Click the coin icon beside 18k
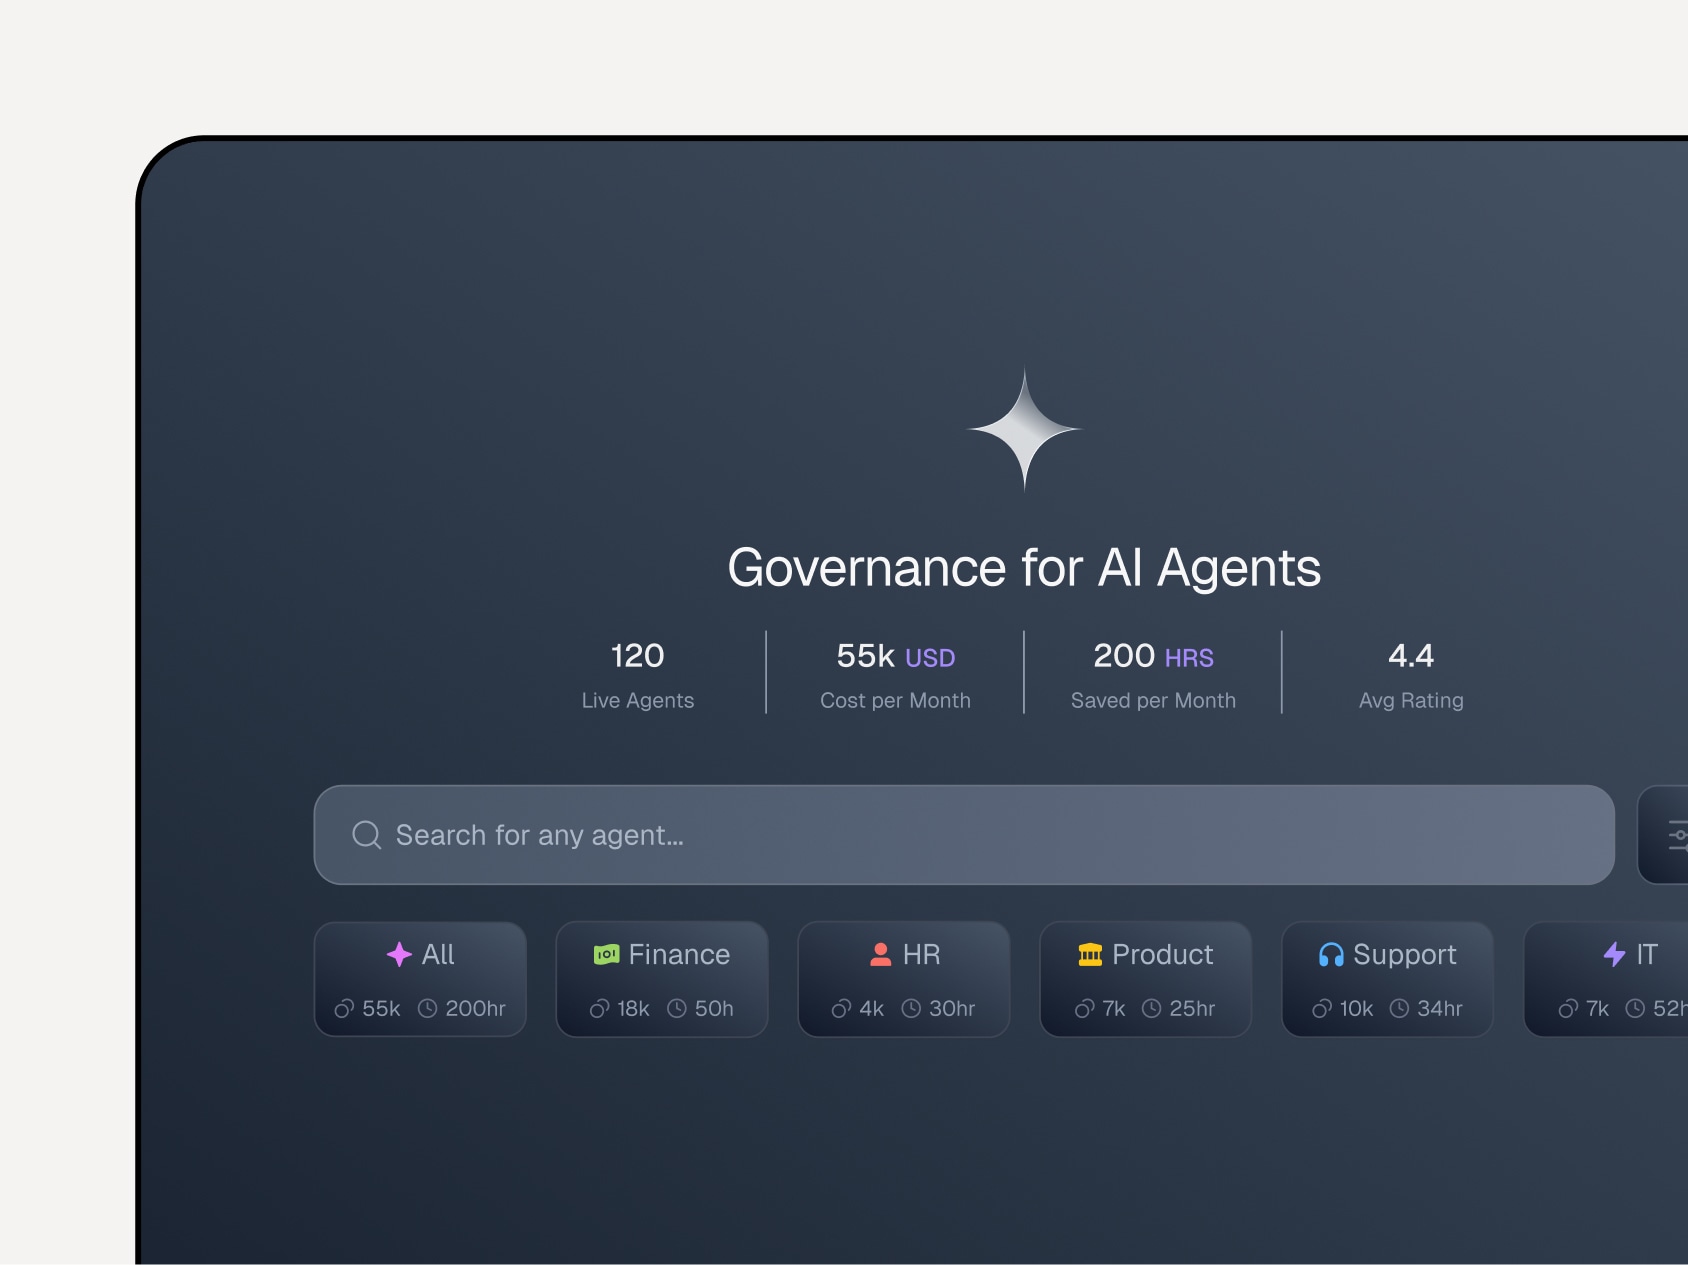Screen dimensions: 1688x1265 tap(599, 1008)
